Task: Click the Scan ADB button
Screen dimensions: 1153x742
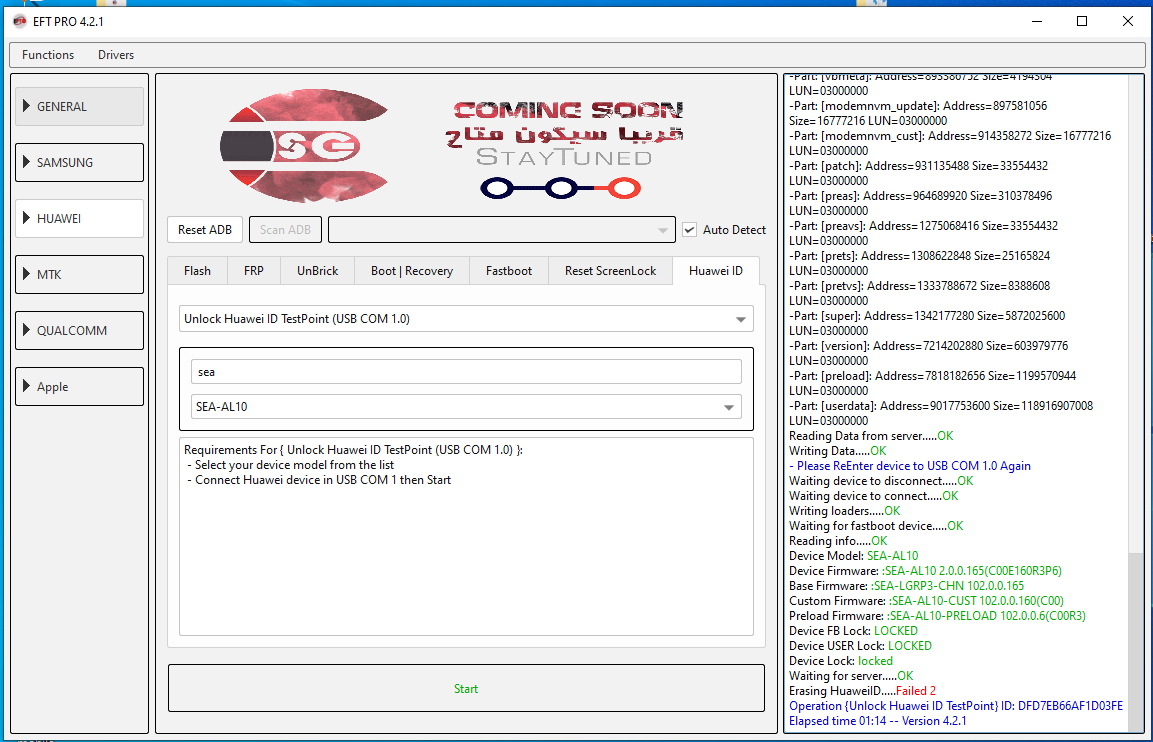Action: click(x=285, y=229)
